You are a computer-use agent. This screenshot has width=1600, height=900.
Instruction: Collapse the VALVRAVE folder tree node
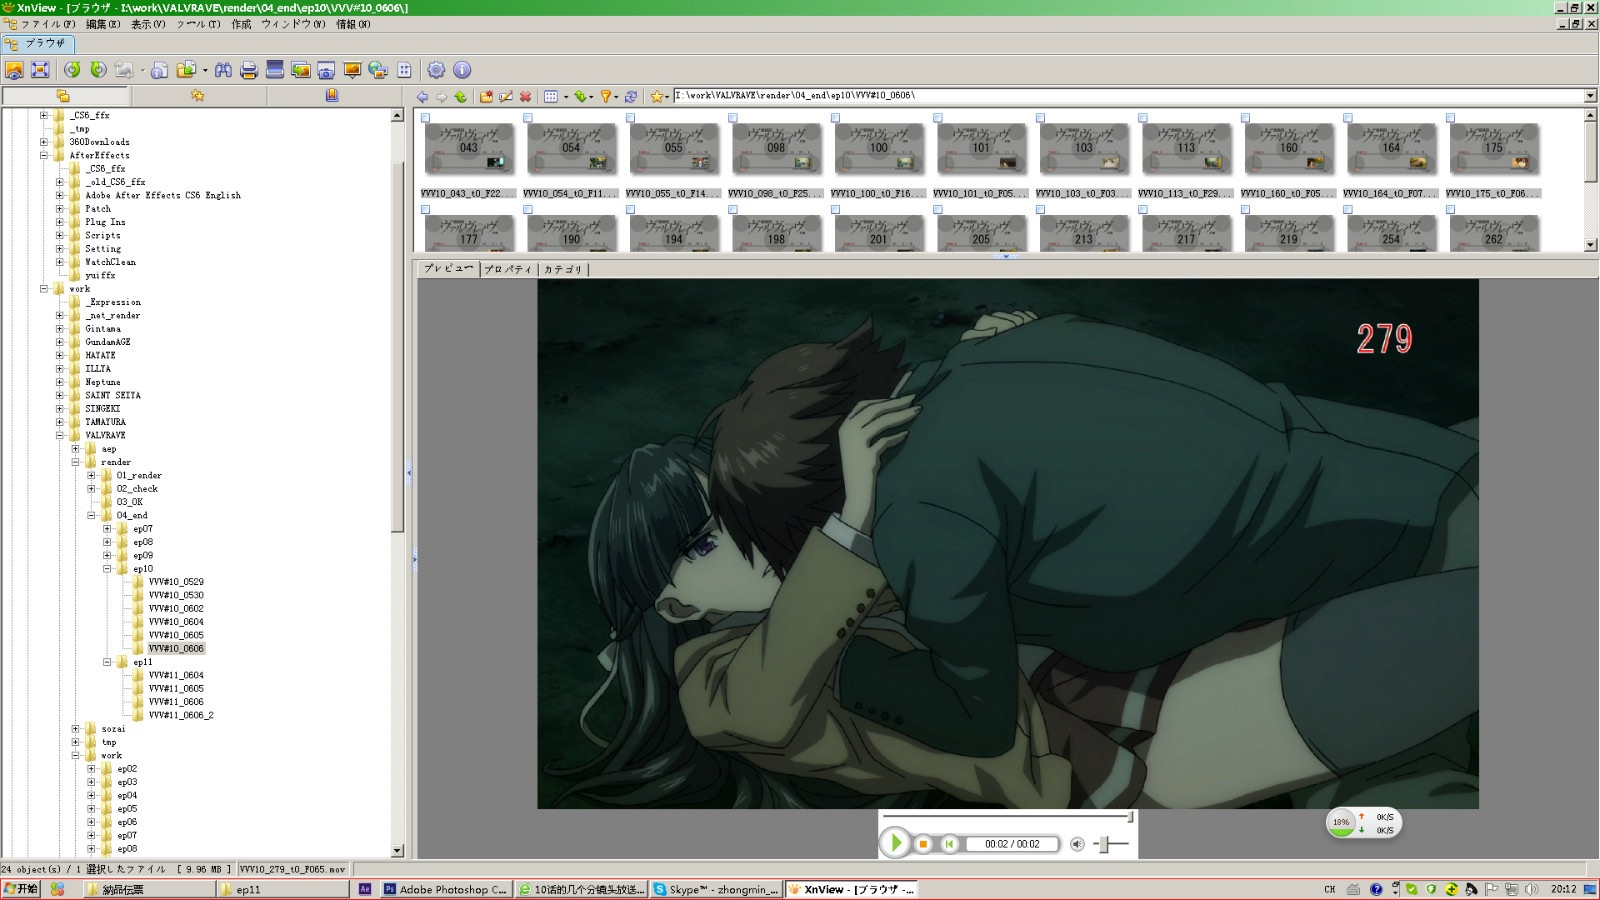coord(59,435)
